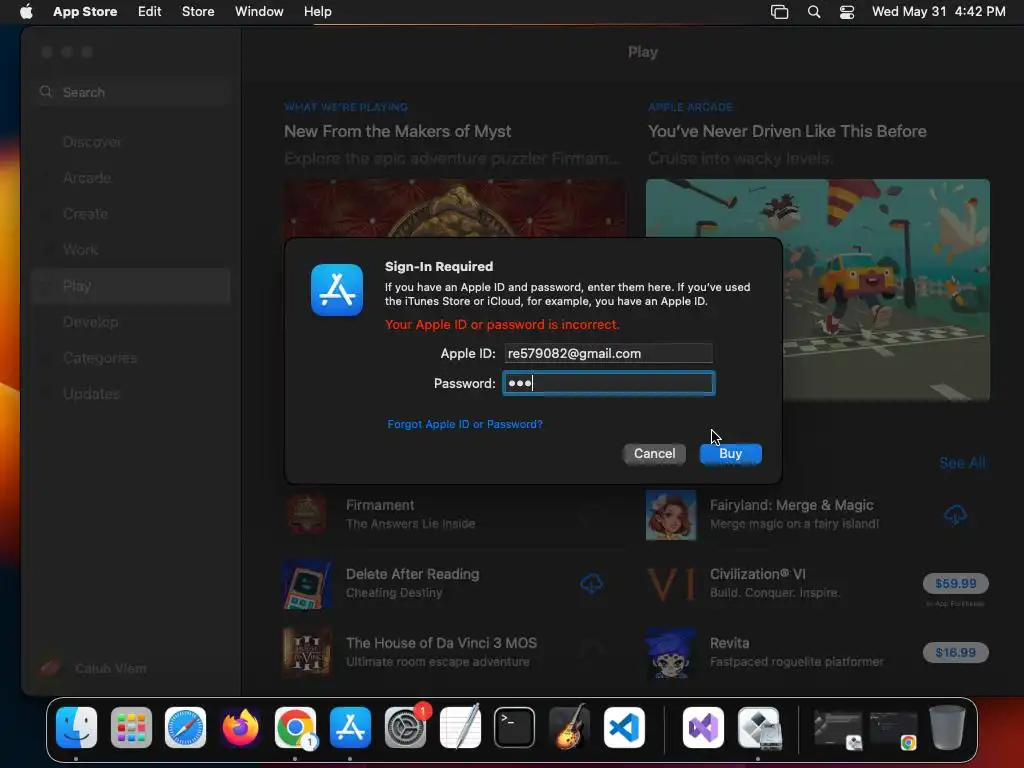Image resolution: width=1024 pixels, height=768 pixels.
Task: Cancel the Sign-In Required dialog
Action: (x=654, y=454)
